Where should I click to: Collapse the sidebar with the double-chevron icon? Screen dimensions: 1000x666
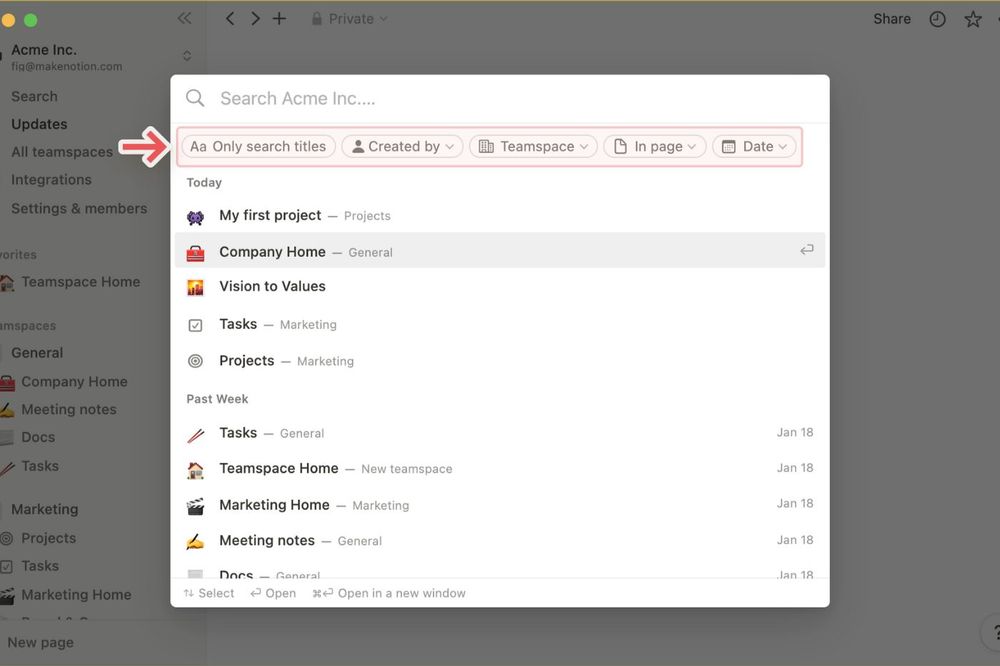[x=184, y=17]
